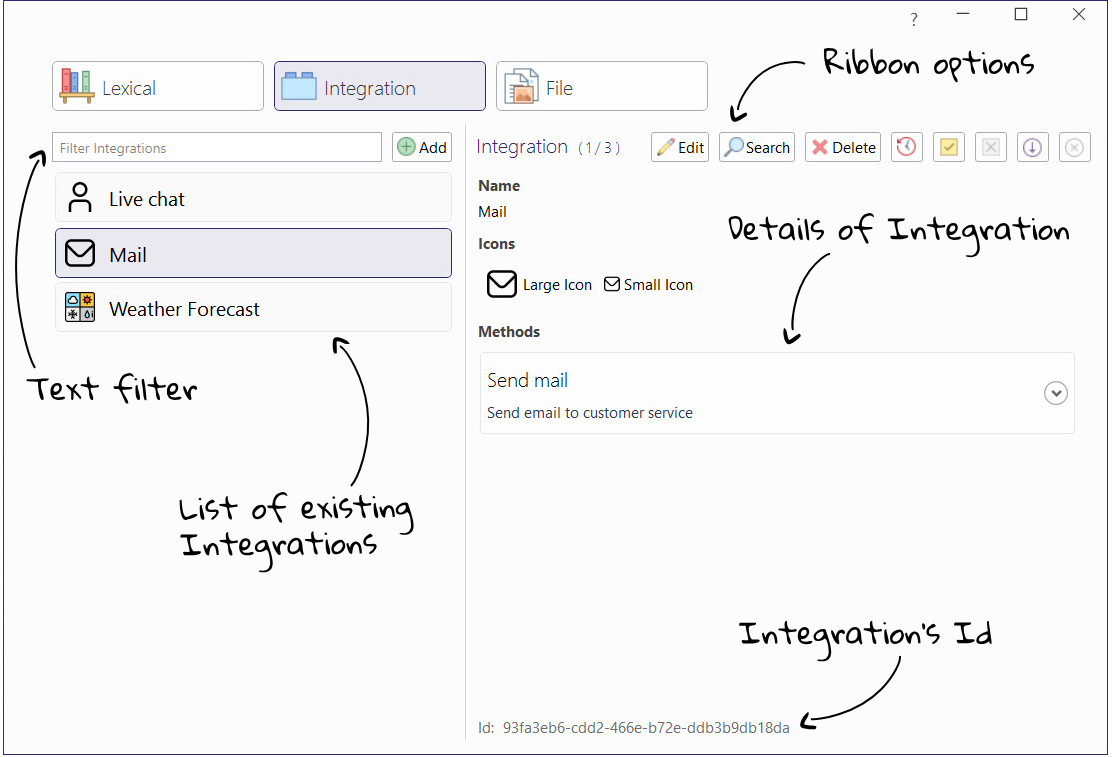Click the Edit button
The image size is (1112, 757).
(679, 147)
